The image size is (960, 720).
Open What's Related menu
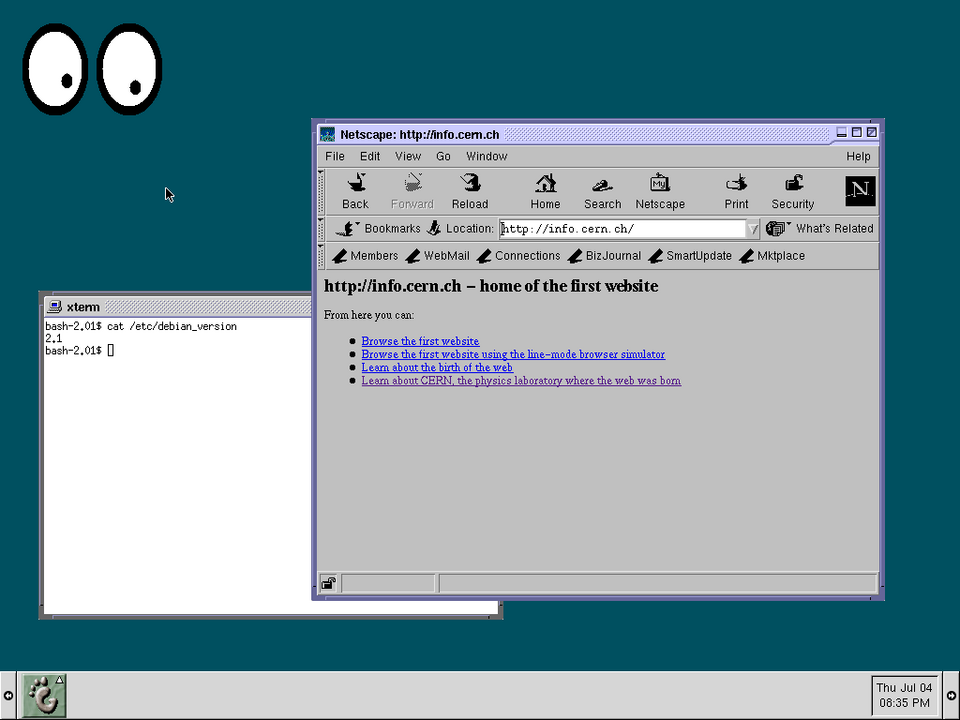(820, 228)
